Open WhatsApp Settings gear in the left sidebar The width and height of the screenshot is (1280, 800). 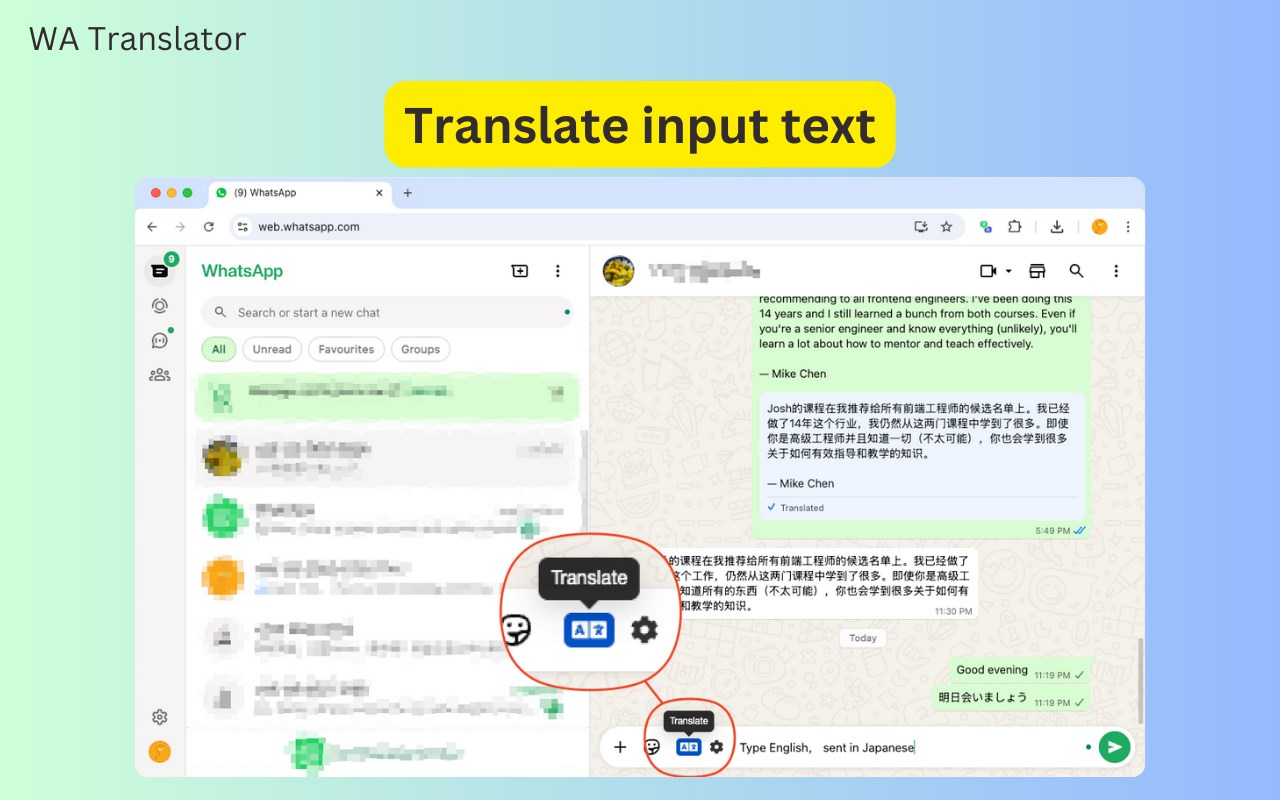[x=160, y=717]
